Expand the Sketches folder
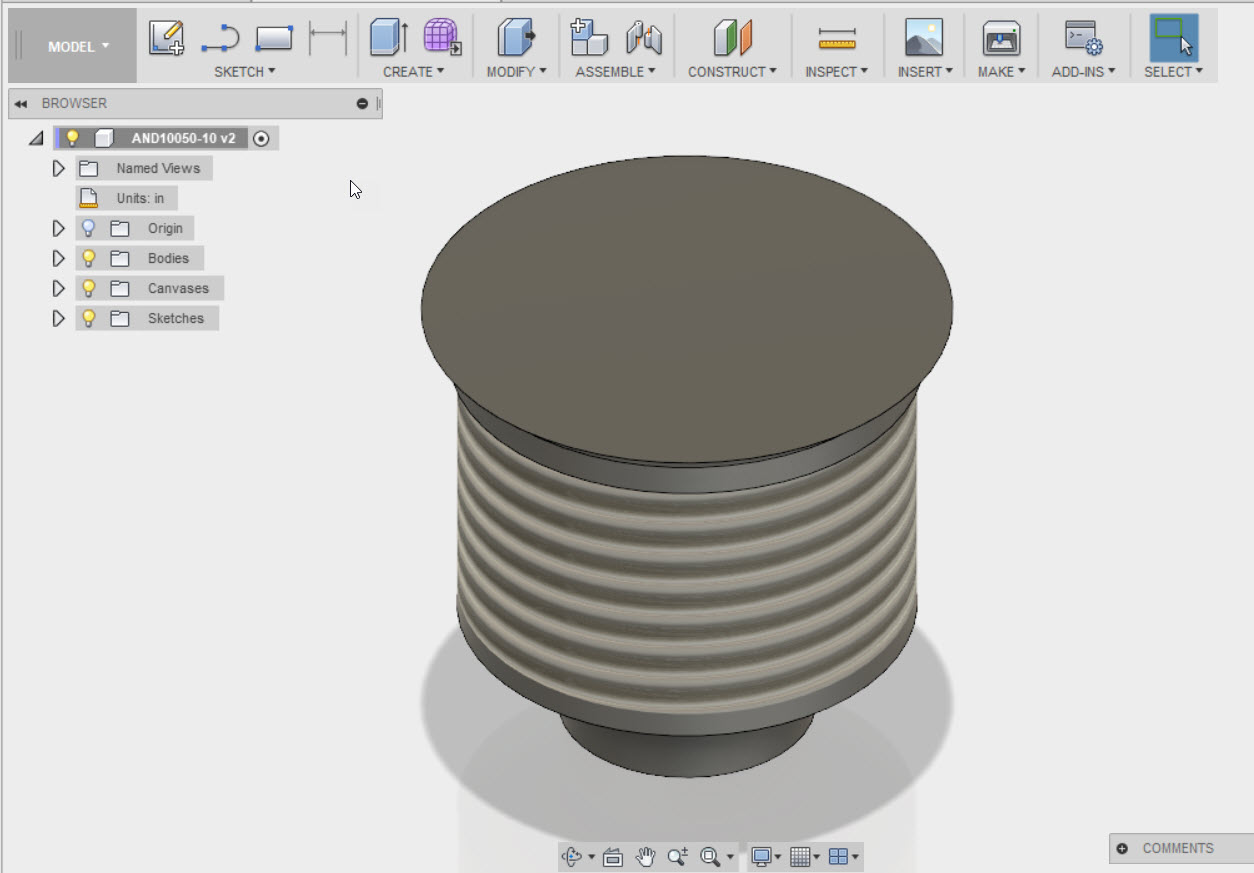 point(58,318)
